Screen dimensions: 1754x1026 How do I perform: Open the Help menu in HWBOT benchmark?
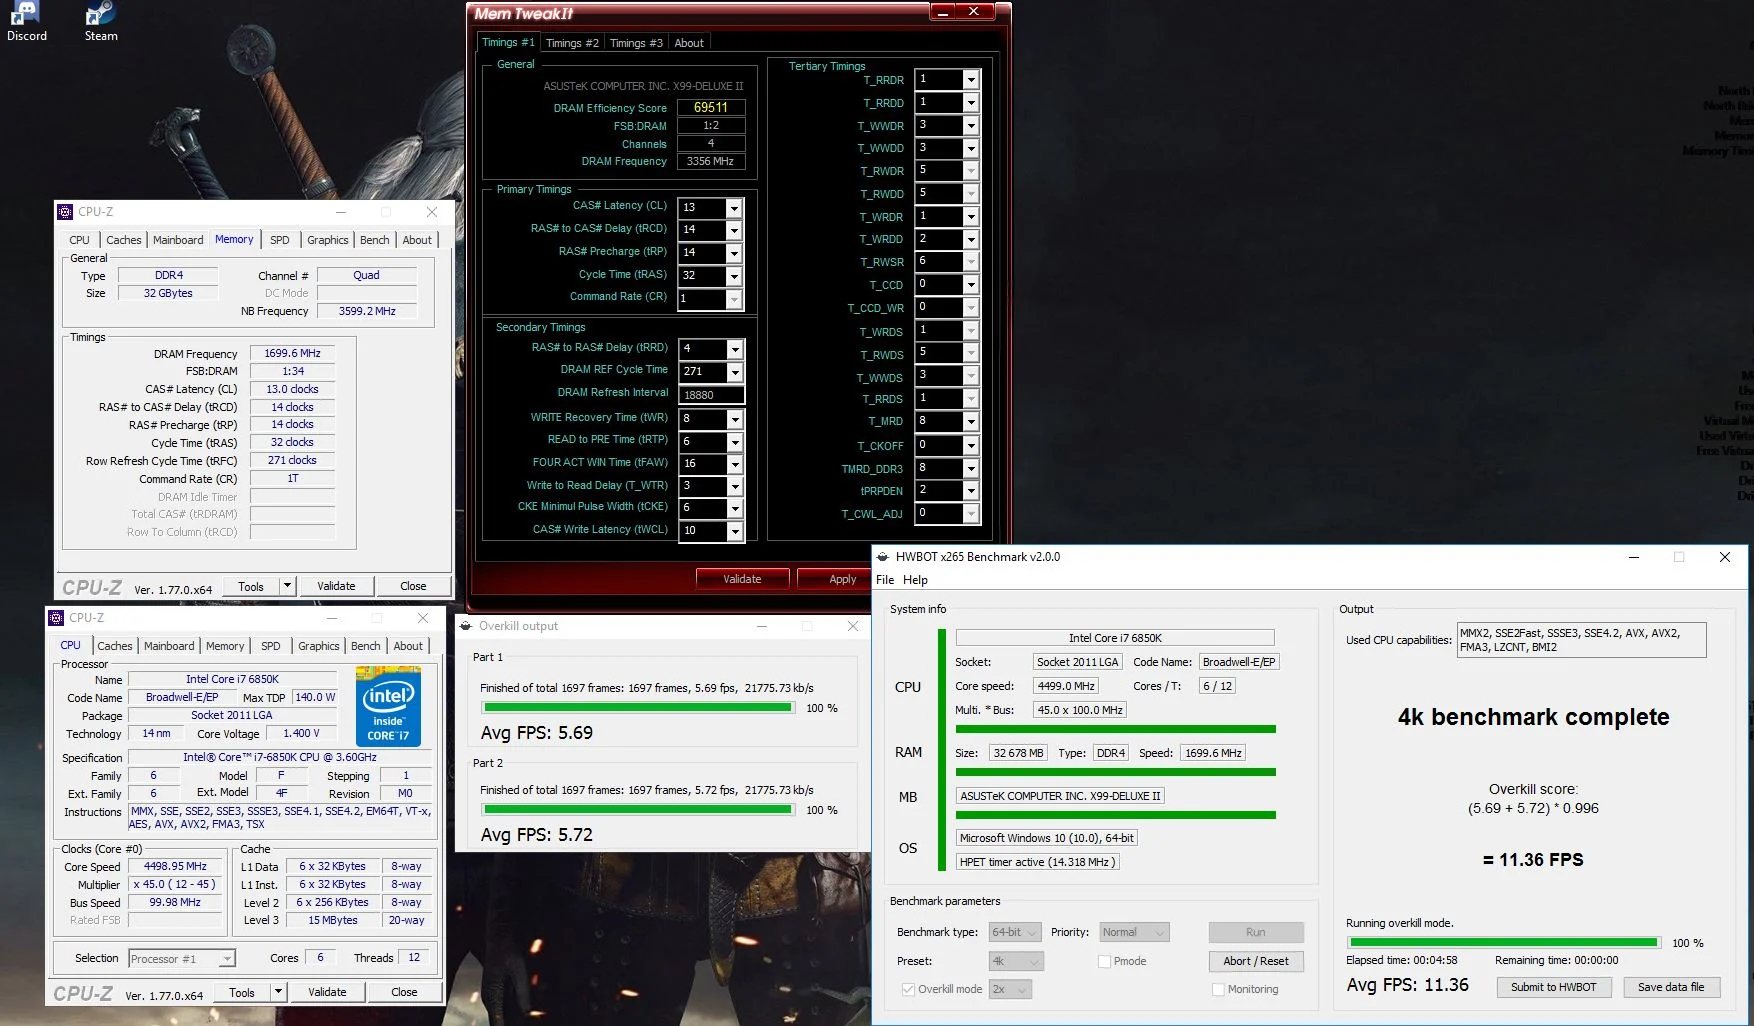(915, 580)
